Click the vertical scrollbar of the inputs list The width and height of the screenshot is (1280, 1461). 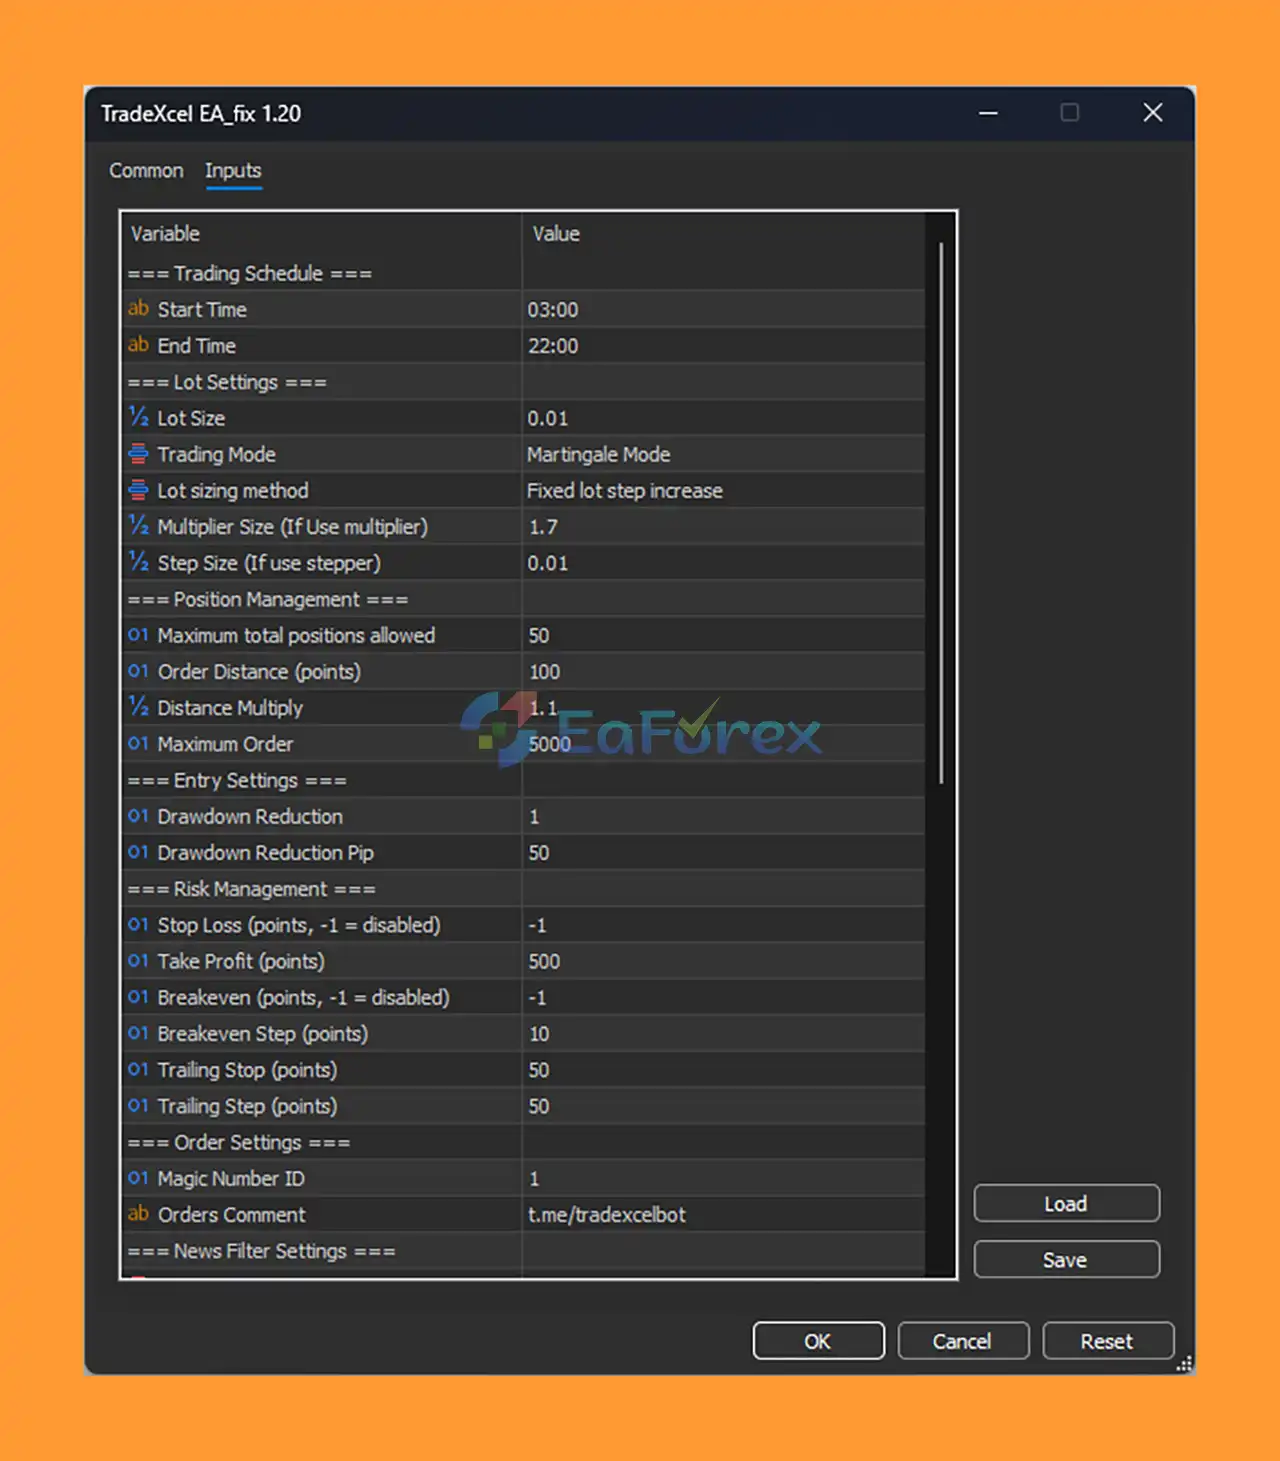[x=940, y=512]
